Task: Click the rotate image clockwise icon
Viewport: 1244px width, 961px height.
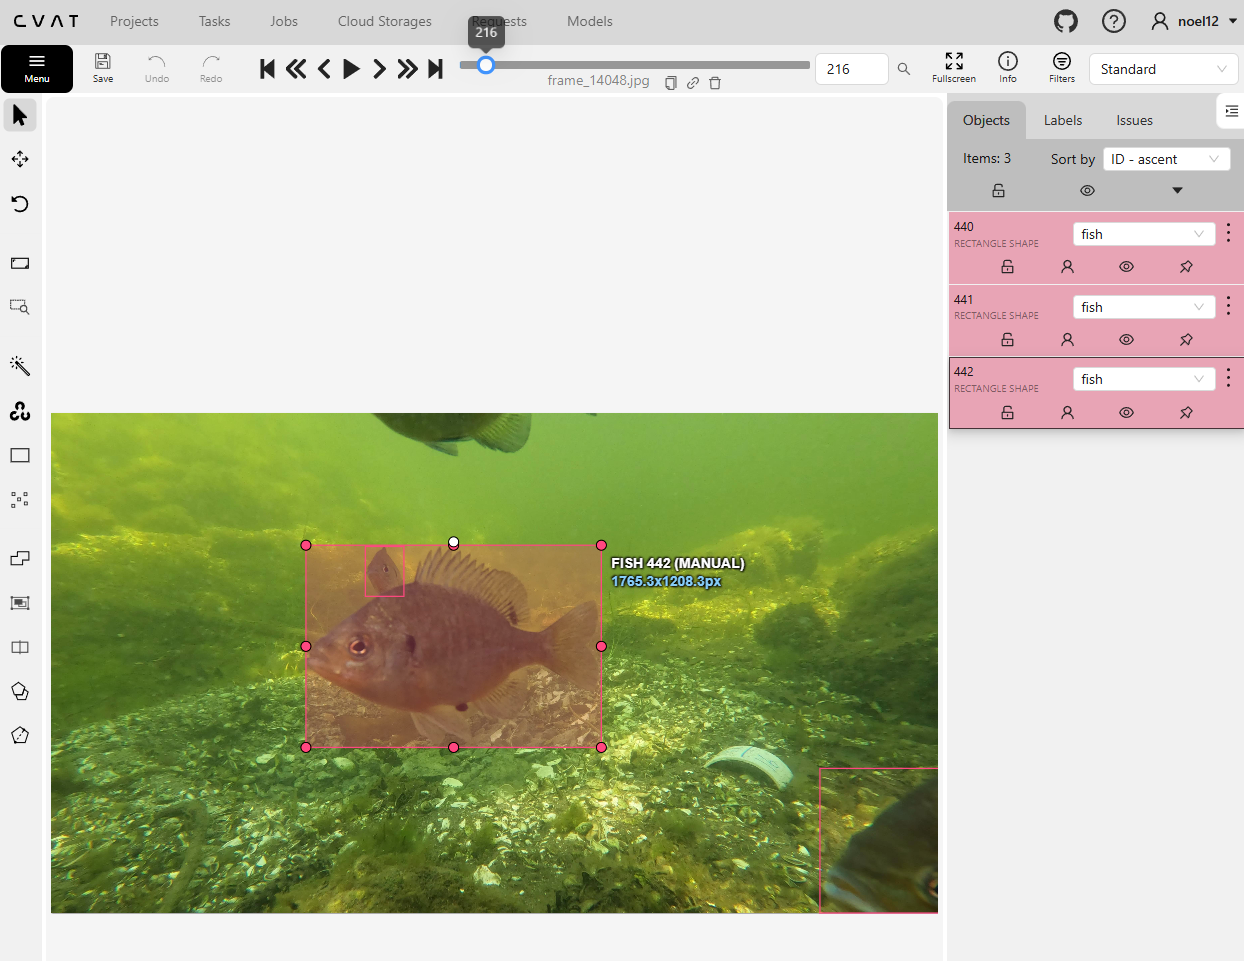Action: (x=20, y=204)
